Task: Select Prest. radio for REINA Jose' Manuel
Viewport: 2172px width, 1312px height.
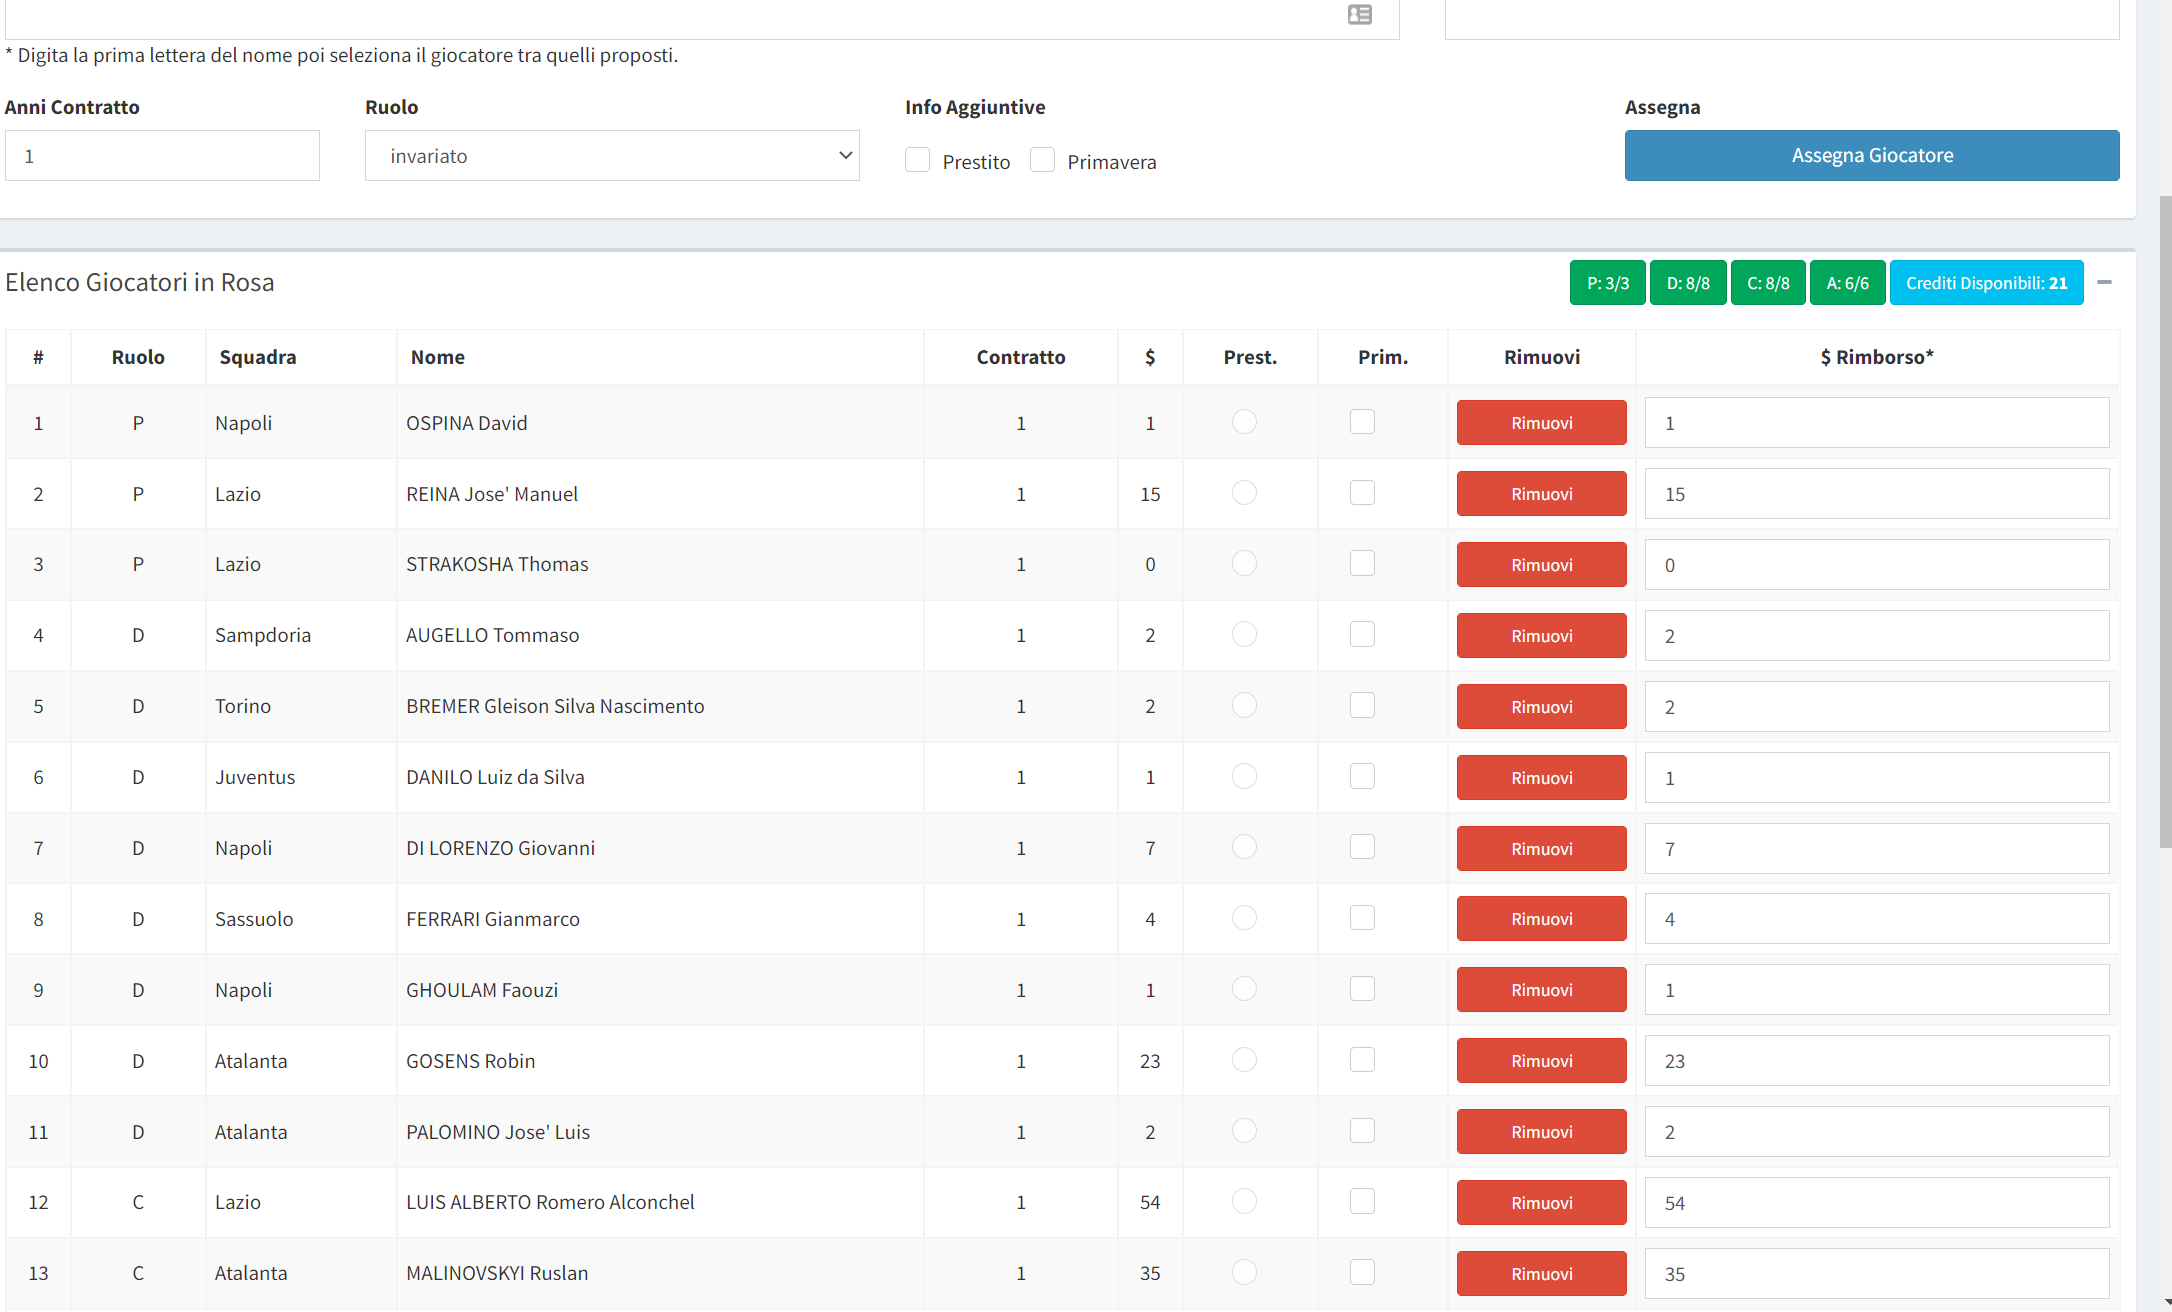Action: tap(1244, 493)
